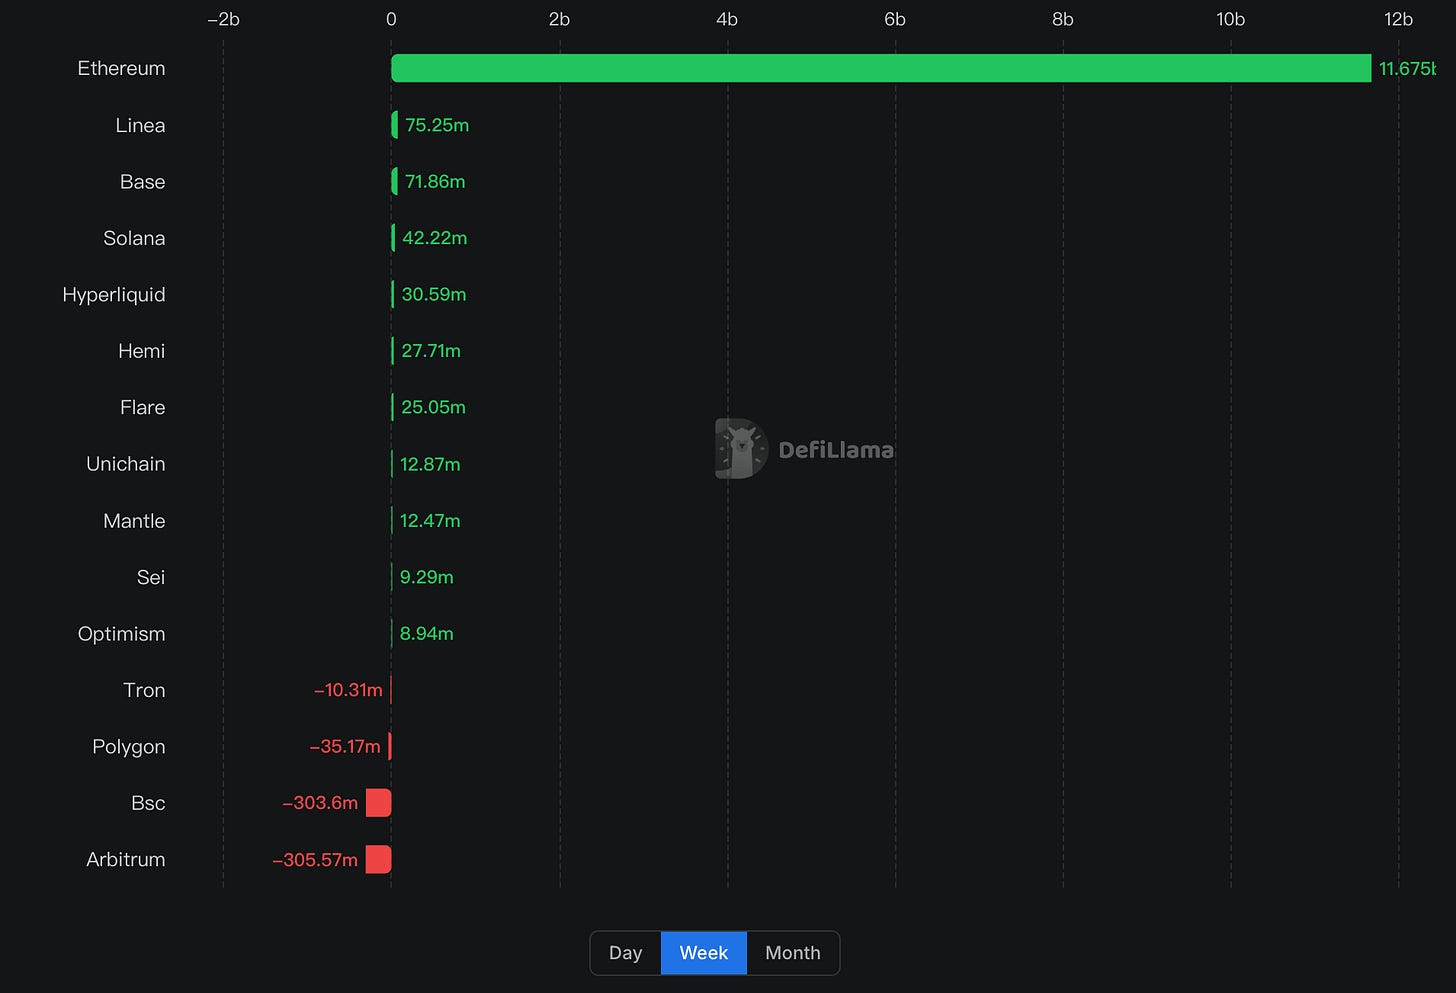Click the Bsc chain label

pos(148,803)
